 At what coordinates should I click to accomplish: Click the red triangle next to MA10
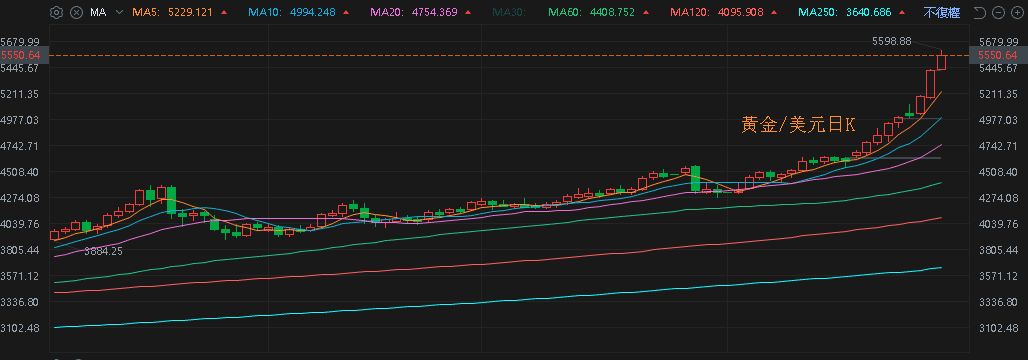click(x=346, y=12)
